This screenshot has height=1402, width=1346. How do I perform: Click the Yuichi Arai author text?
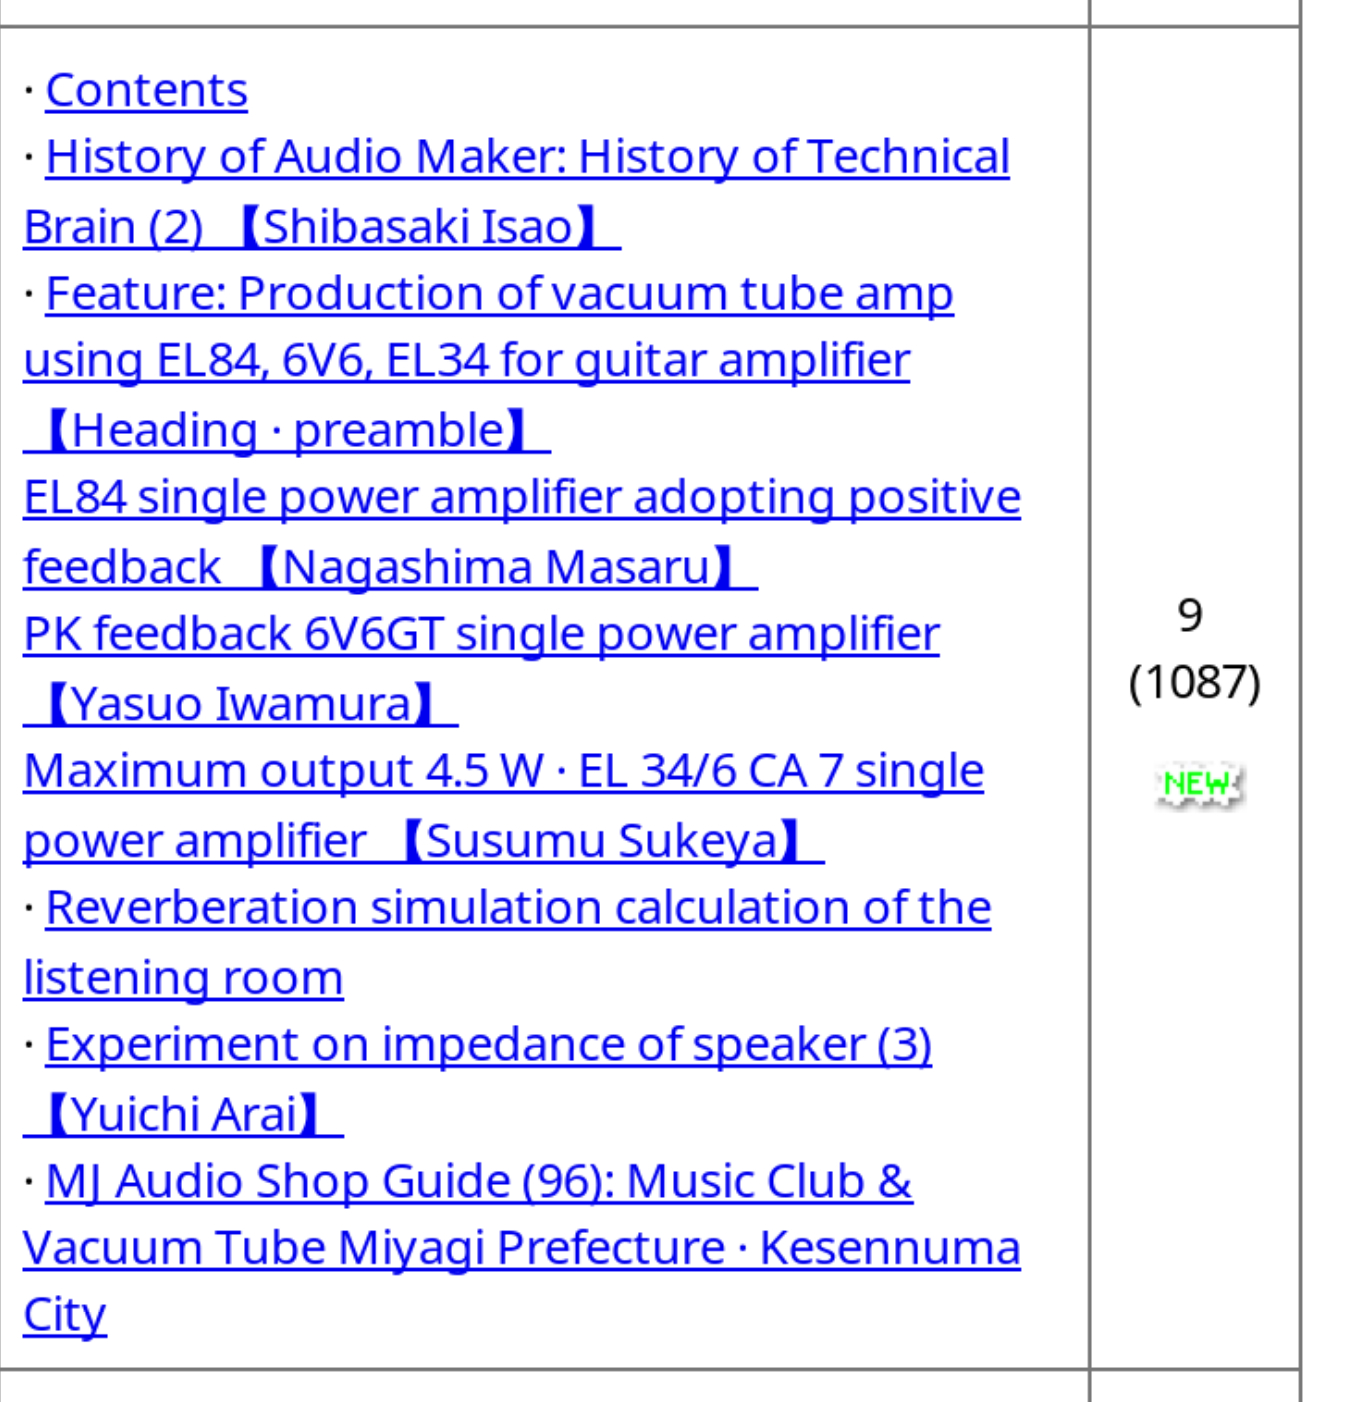183,1115
